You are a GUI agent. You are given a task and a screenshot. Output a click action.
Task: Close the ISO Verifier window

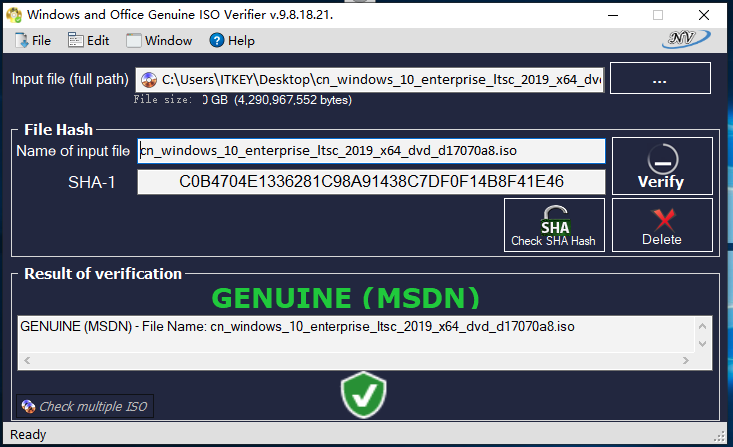coord(704,15)
